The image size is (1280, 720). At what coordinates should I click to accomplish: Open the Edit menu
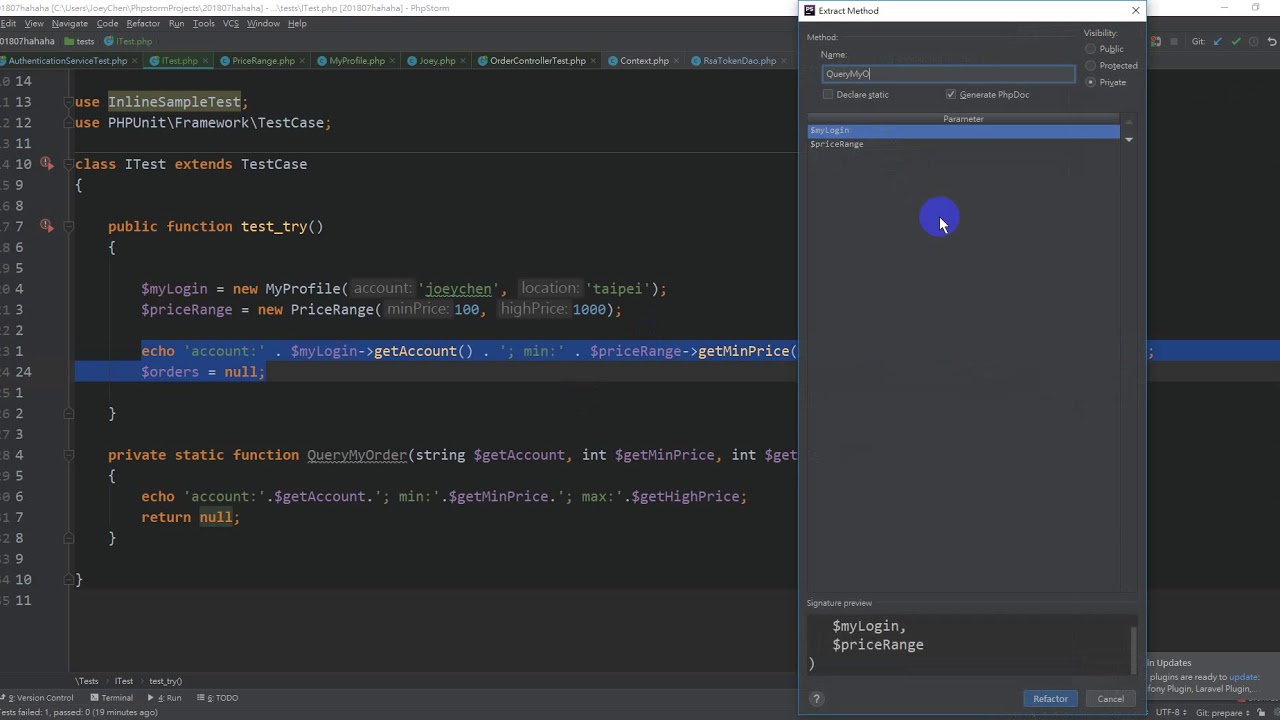(8, 23)
